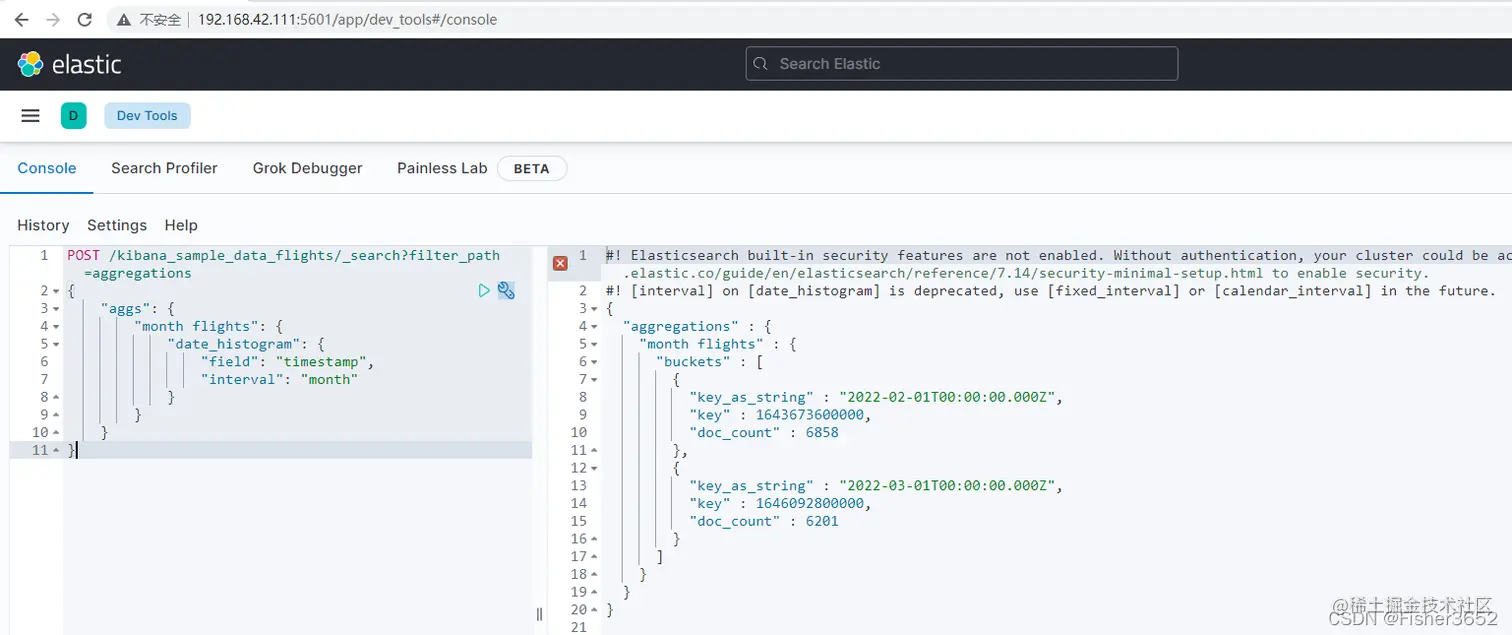Viewport: 1512px width, 635px height.
Task: Click the BETA badge
Action: tap(531, 168)
